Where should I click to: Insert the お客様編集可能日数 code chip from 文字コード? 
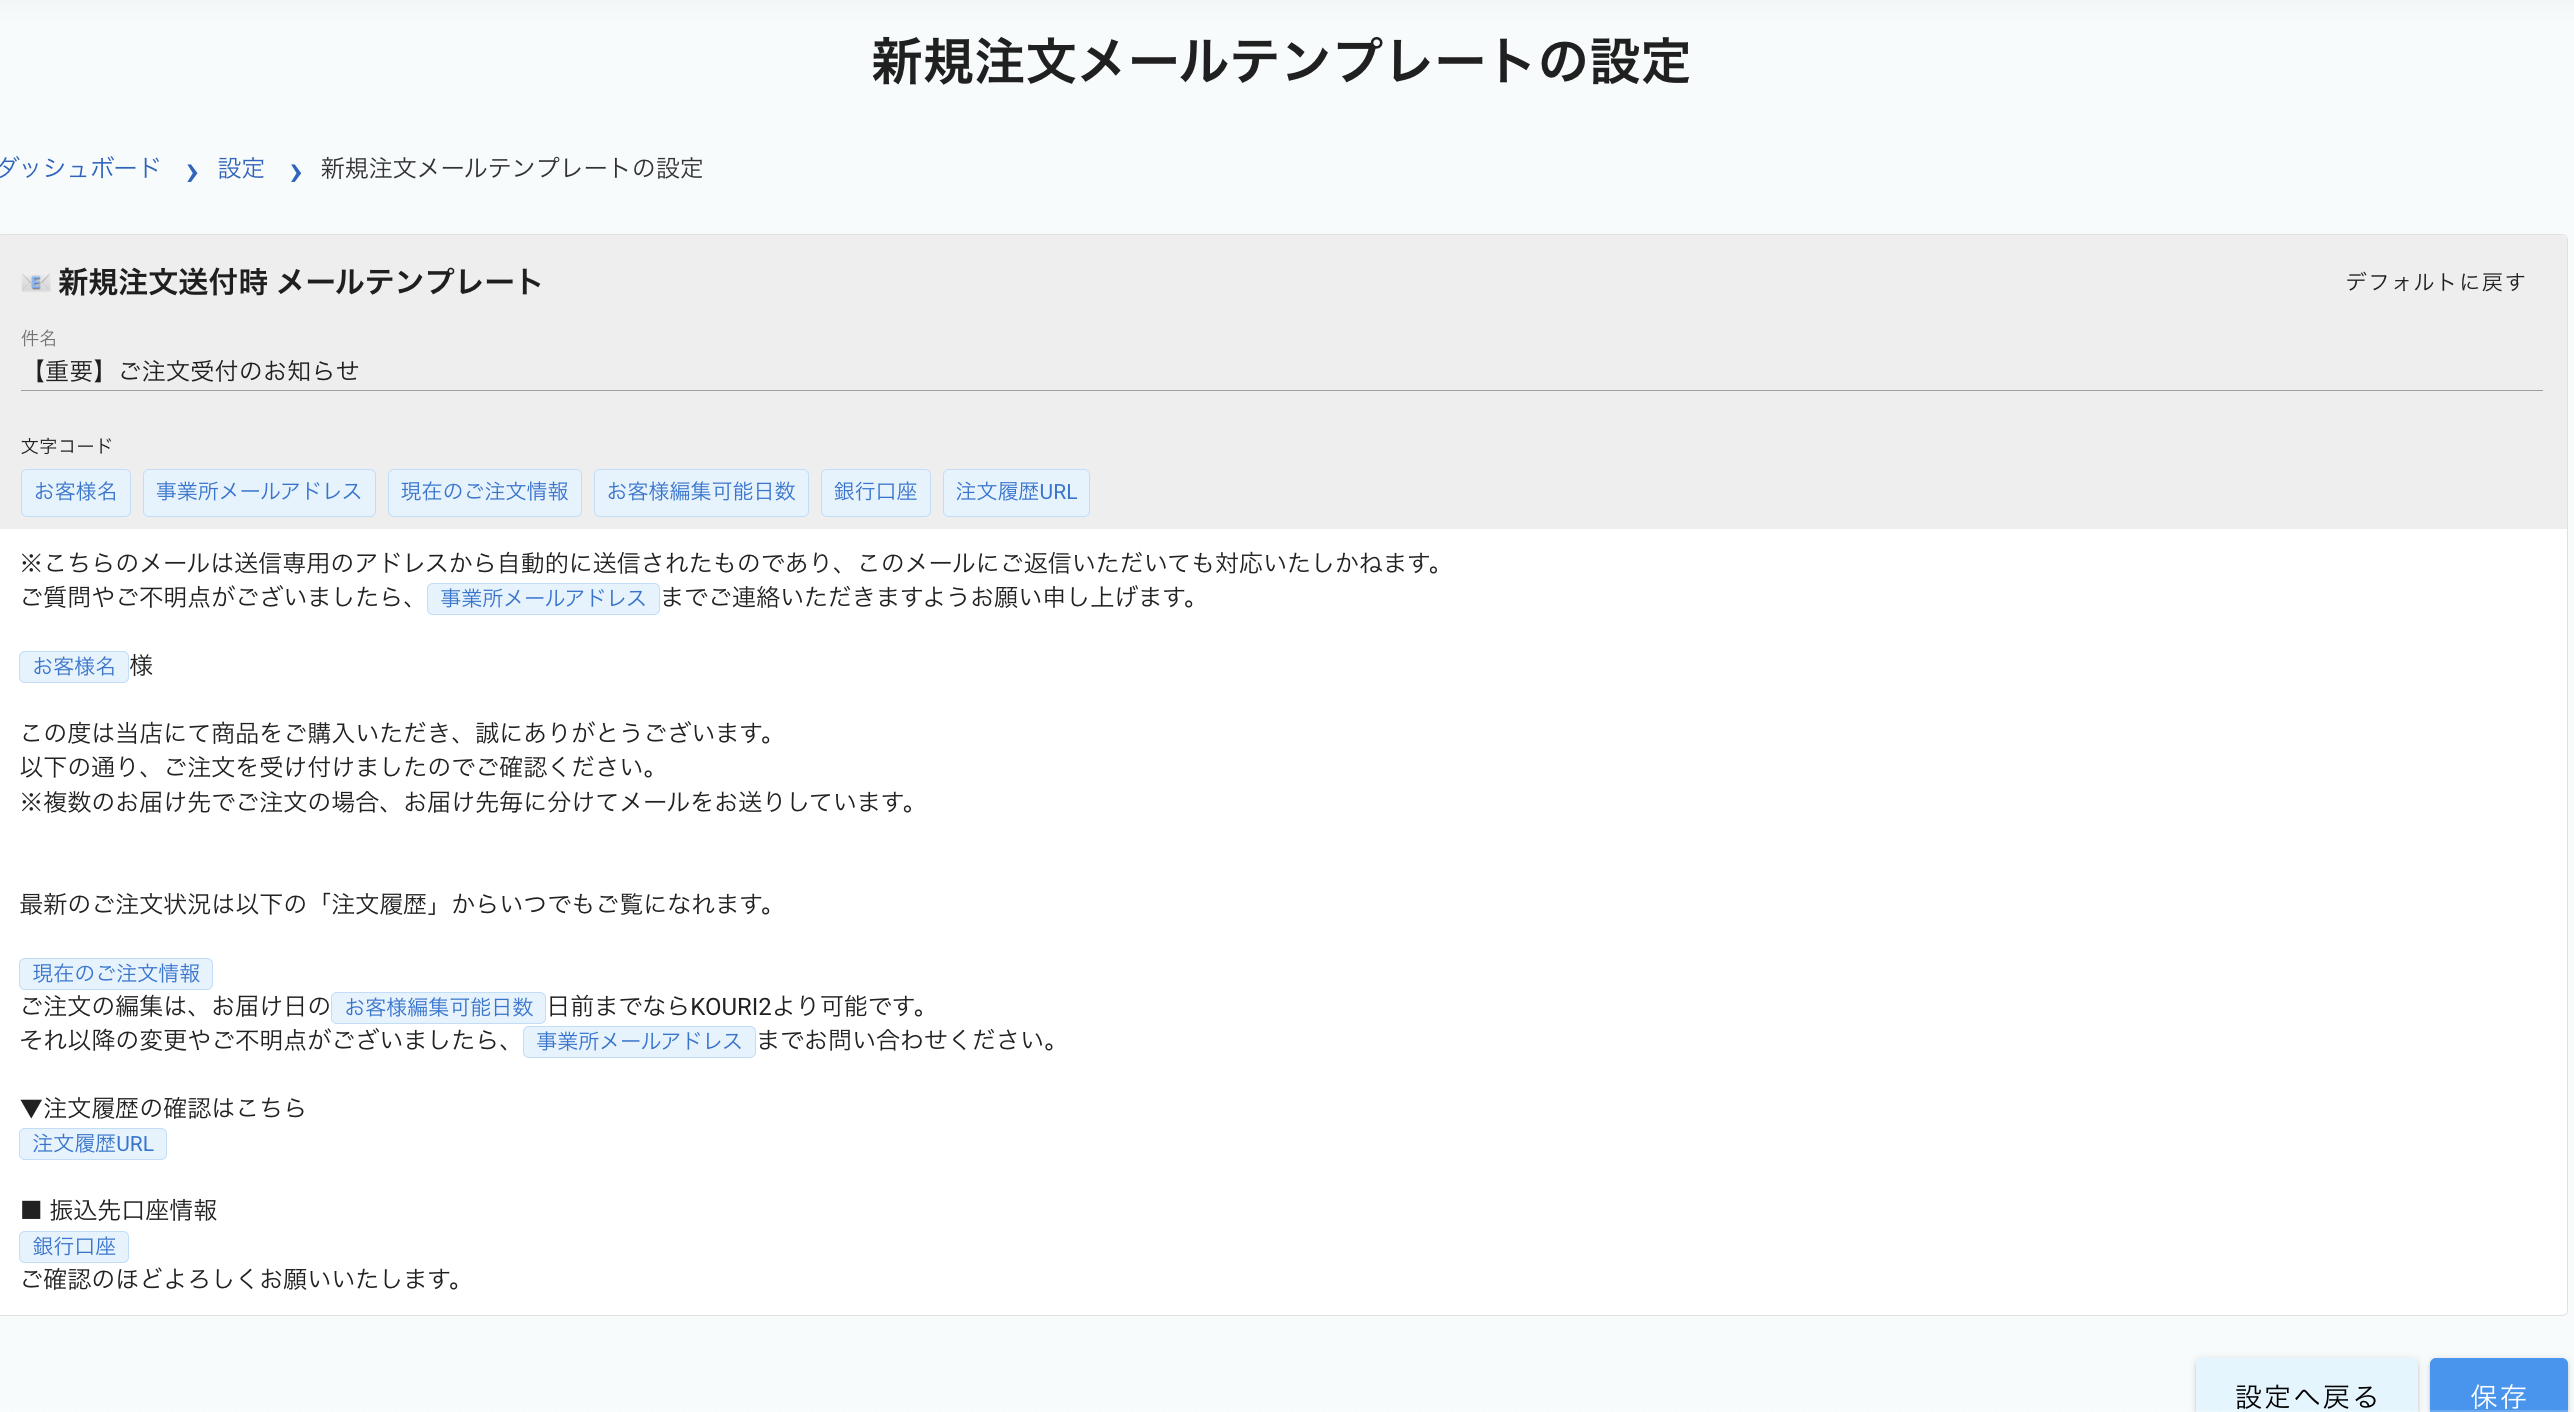point(701,492)
